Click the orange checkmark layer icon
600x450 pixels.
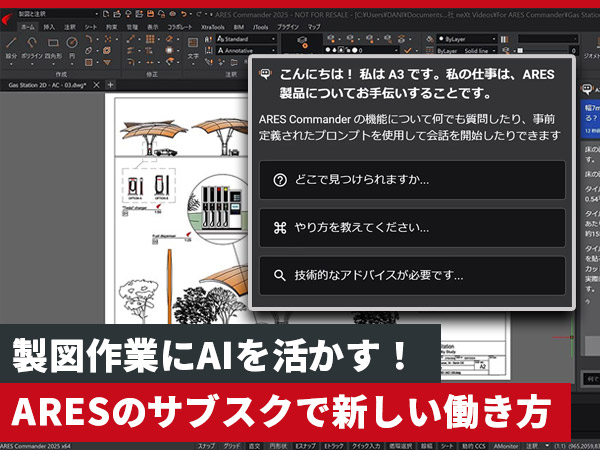(408, 50)
